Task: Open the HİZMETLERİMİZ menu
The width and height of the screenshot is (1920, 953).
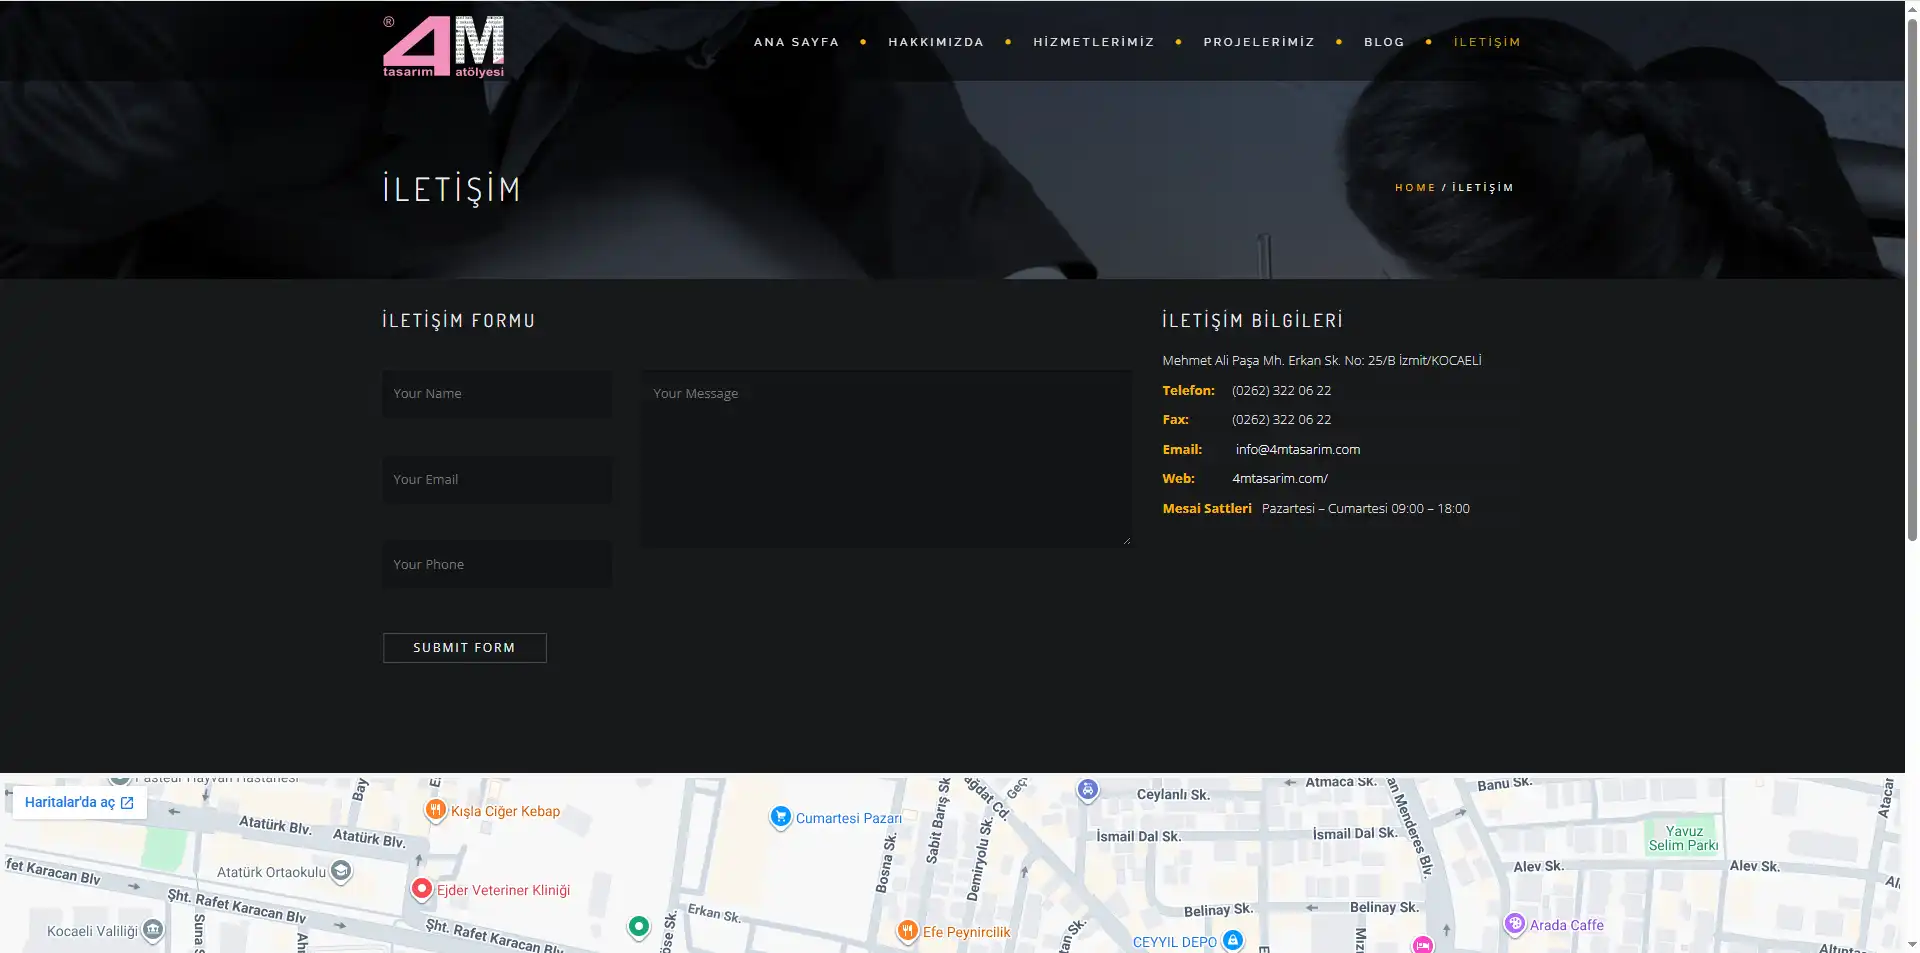Action: coord(1094,42)
